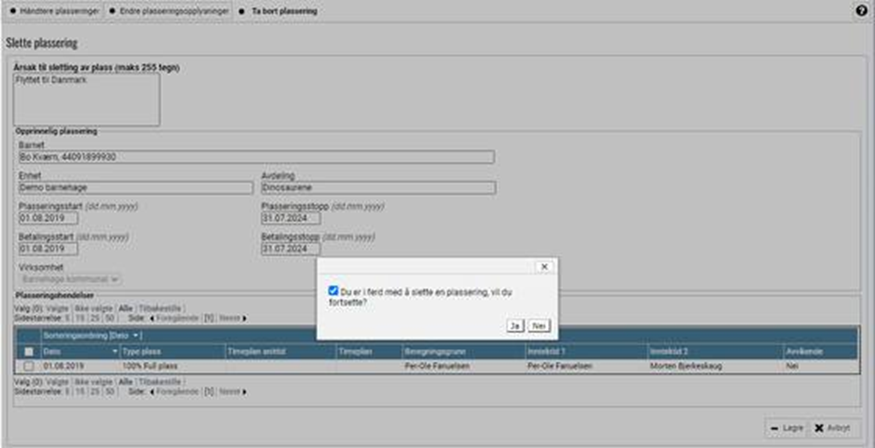Viewport: 875px width, 448px height.
Task: Toggle checkbox in delete confirmation dialog
Action: pyautogui.click(x=333, y=291)
